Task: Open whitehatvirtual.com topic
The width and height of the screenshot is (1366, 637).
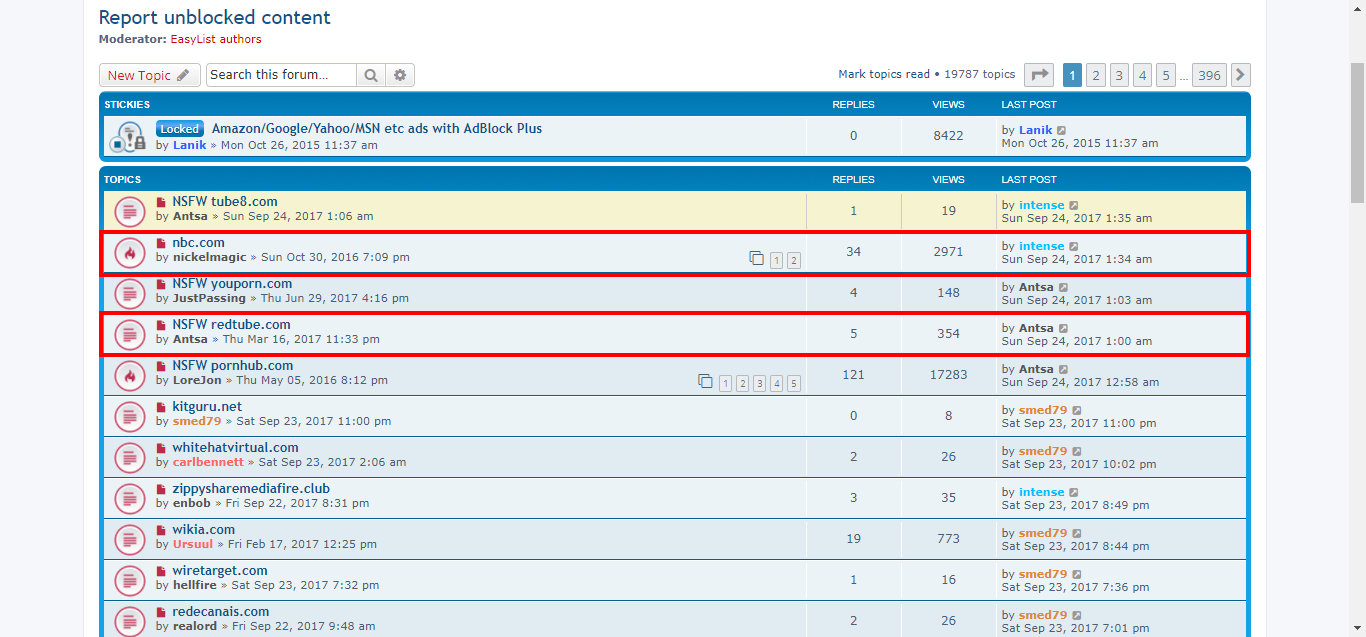Action: point(235,448)
